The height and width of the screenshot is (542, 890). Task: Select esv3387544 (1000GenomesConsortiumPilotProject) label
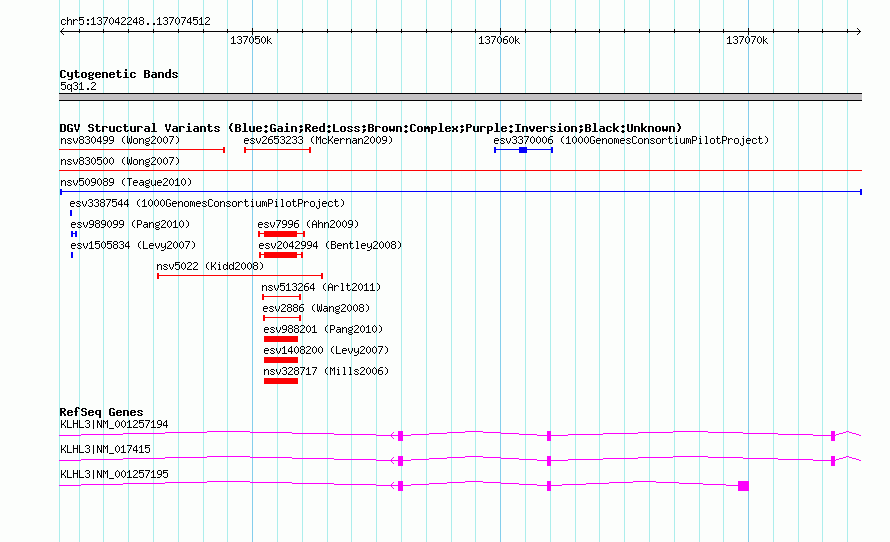pos(207,203)
